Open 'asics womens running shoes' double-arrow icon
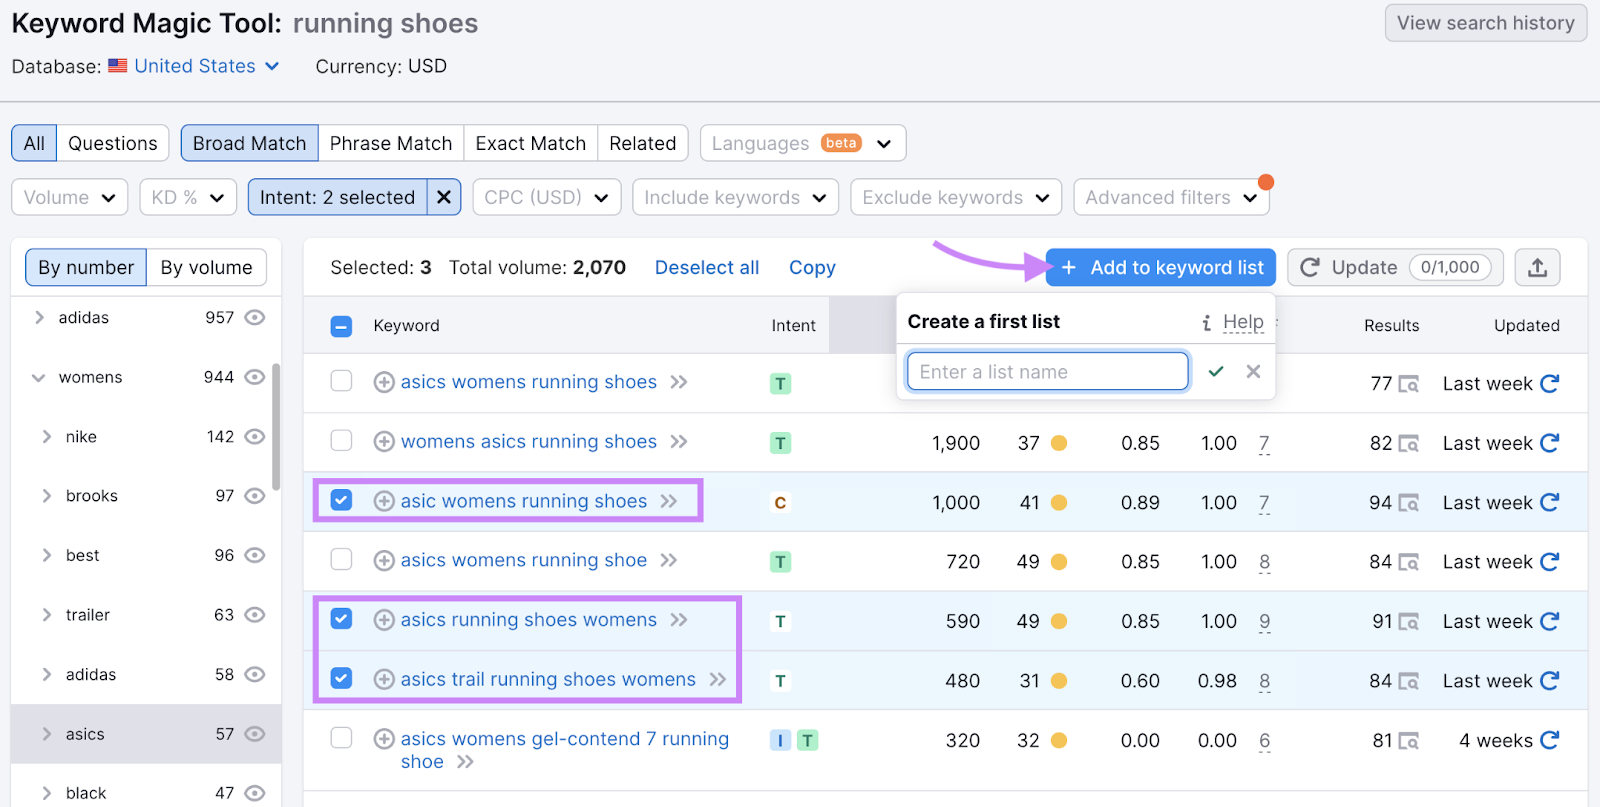The height and width of the screenshot is (807, 1600). pos(679,382)
